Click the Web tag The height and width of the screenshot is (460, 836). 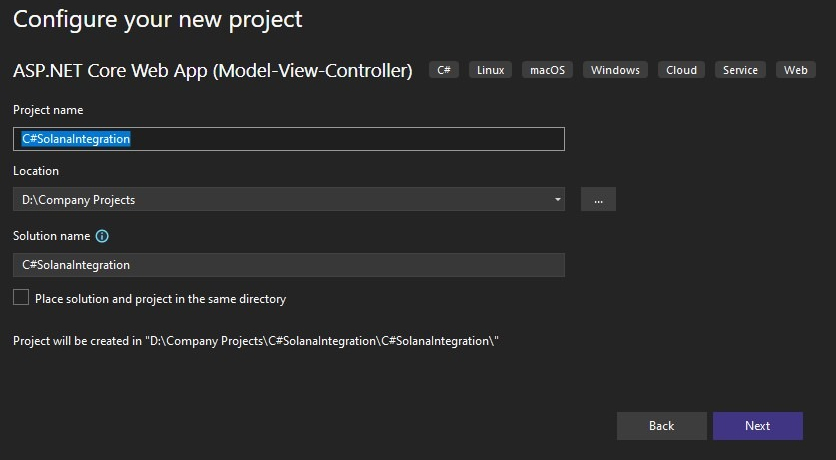point(795,70)
